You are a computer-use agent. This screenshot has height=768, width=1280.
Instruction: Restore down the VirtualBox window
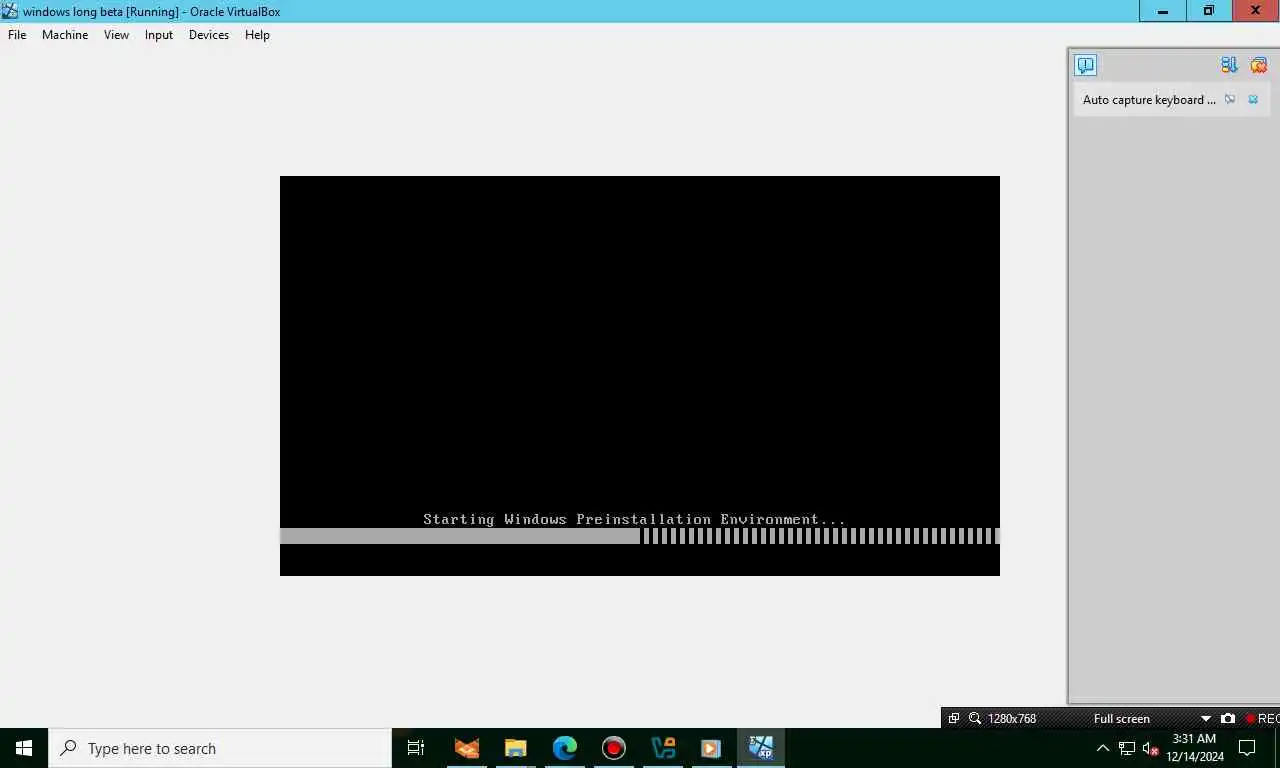pos(1209,11)
